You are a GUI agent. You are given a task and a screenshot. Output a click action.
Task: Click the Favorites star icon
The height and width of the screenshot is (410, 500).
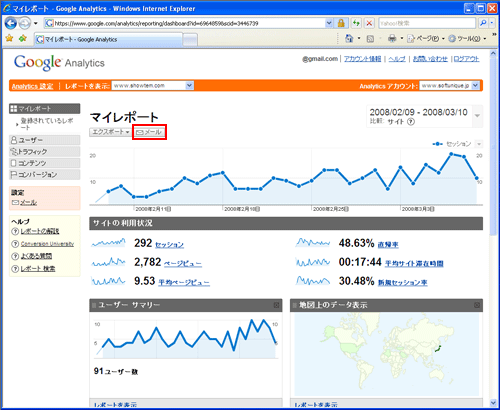point(9,39)
